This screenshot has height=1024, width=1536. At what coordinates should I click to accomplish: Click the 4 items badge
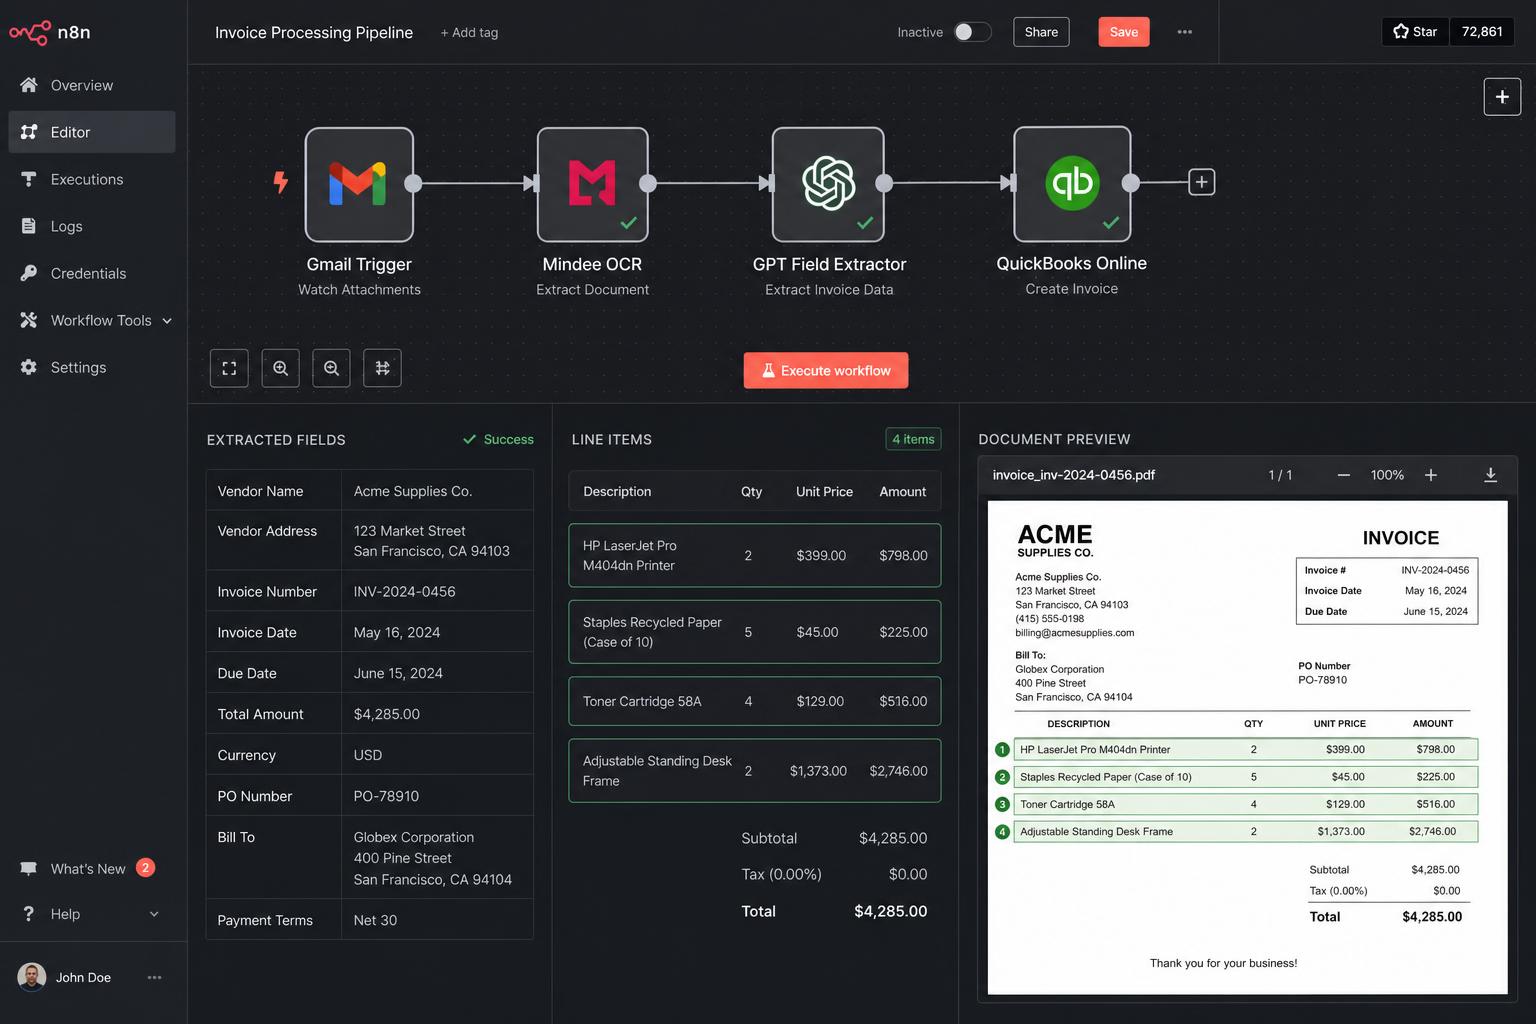point(913,439)
